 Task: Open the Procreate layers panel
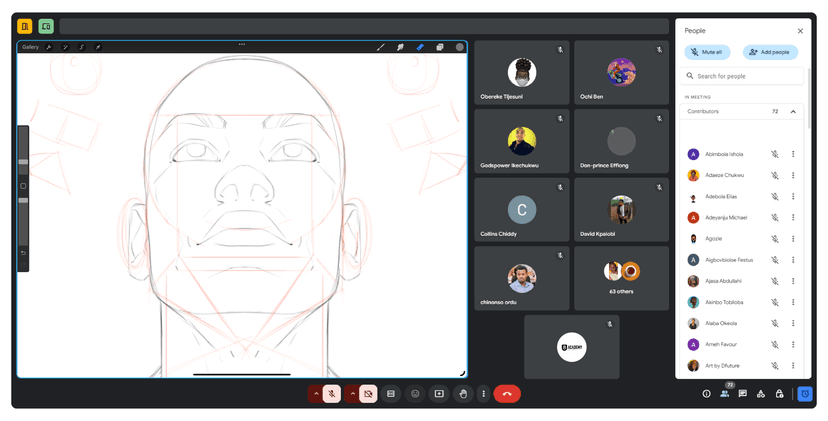coord(440,47)
